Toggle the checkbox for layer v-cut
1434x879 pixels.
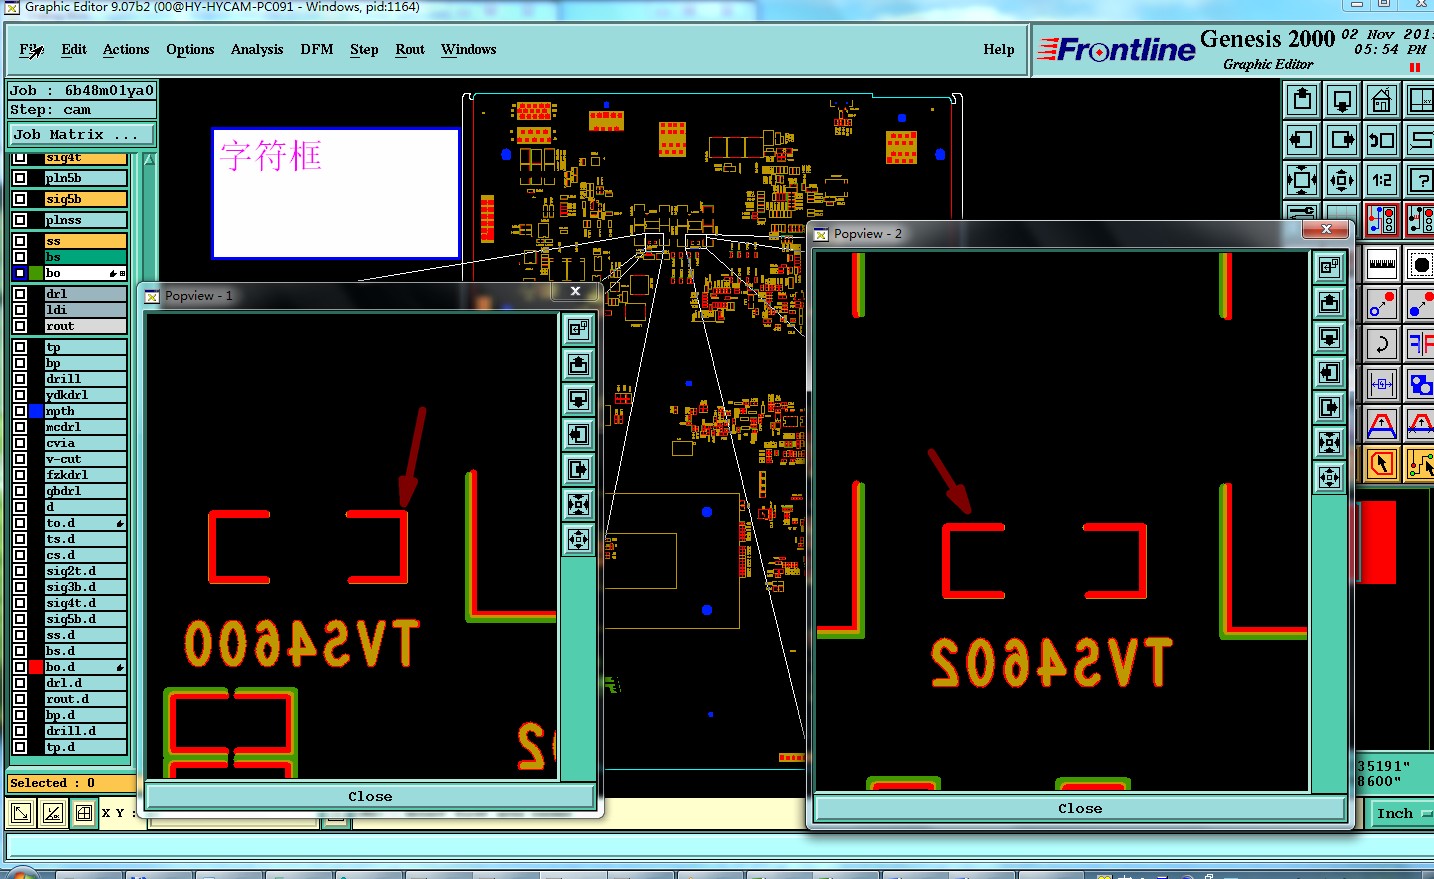click(20, 459)
